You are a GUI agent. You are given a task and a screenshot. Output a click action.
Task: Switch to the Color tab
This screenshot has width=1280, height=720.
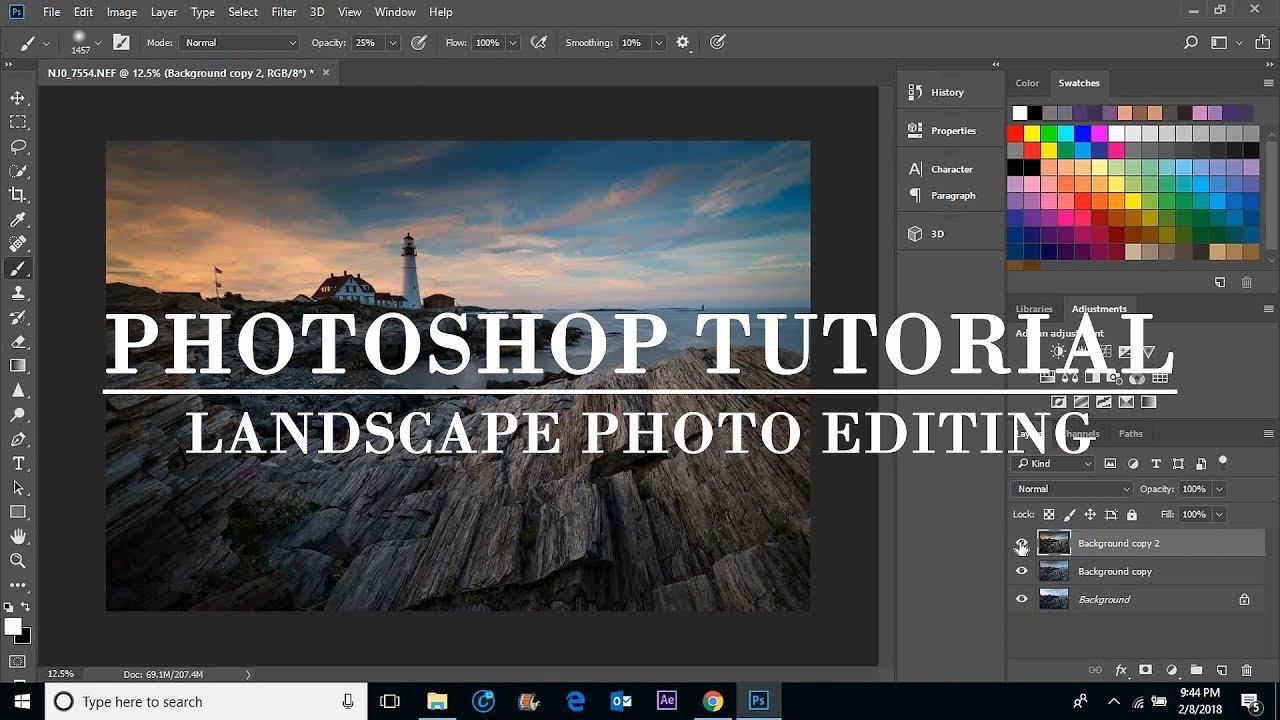[1027, 83]
